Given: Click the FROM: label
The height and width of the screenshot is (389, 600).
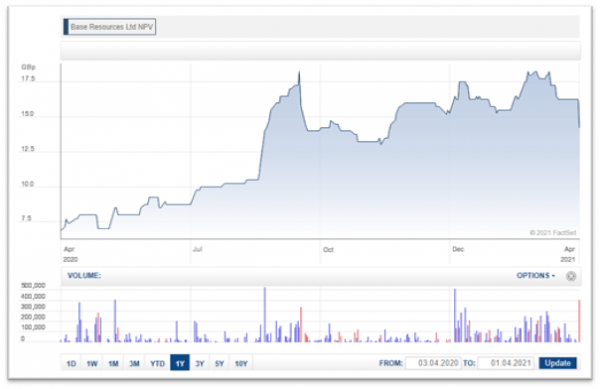Looking at the screenshot, I should point(391,363).
